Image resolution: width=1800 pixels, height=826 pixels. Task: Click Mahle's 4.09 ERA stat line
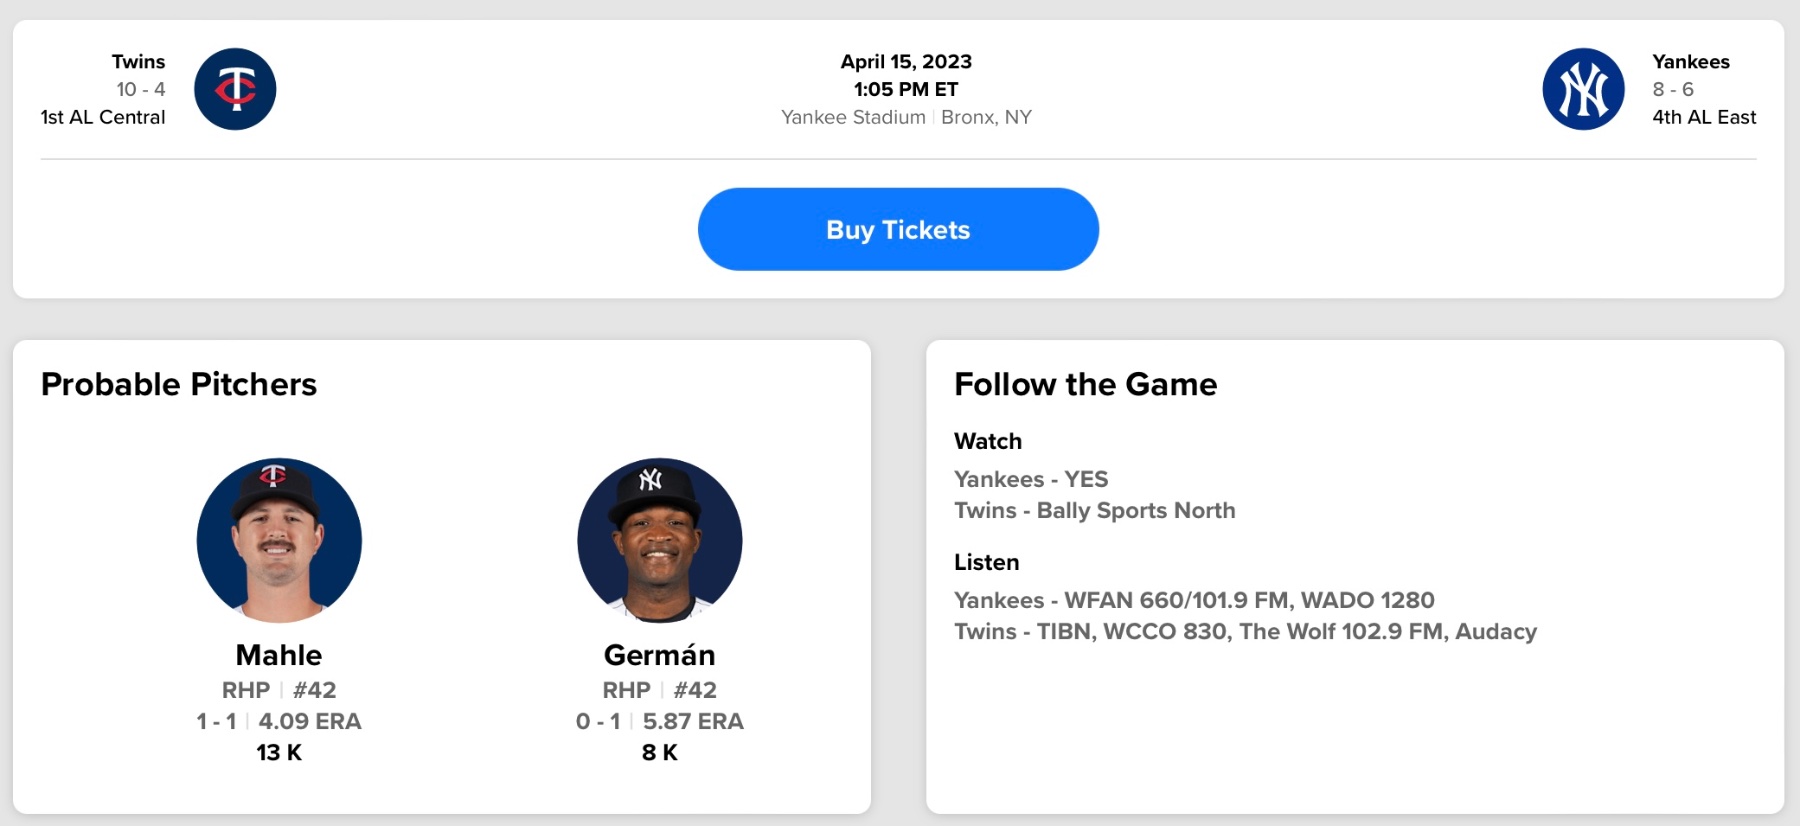pyautogui.click(x=309, y=721)
